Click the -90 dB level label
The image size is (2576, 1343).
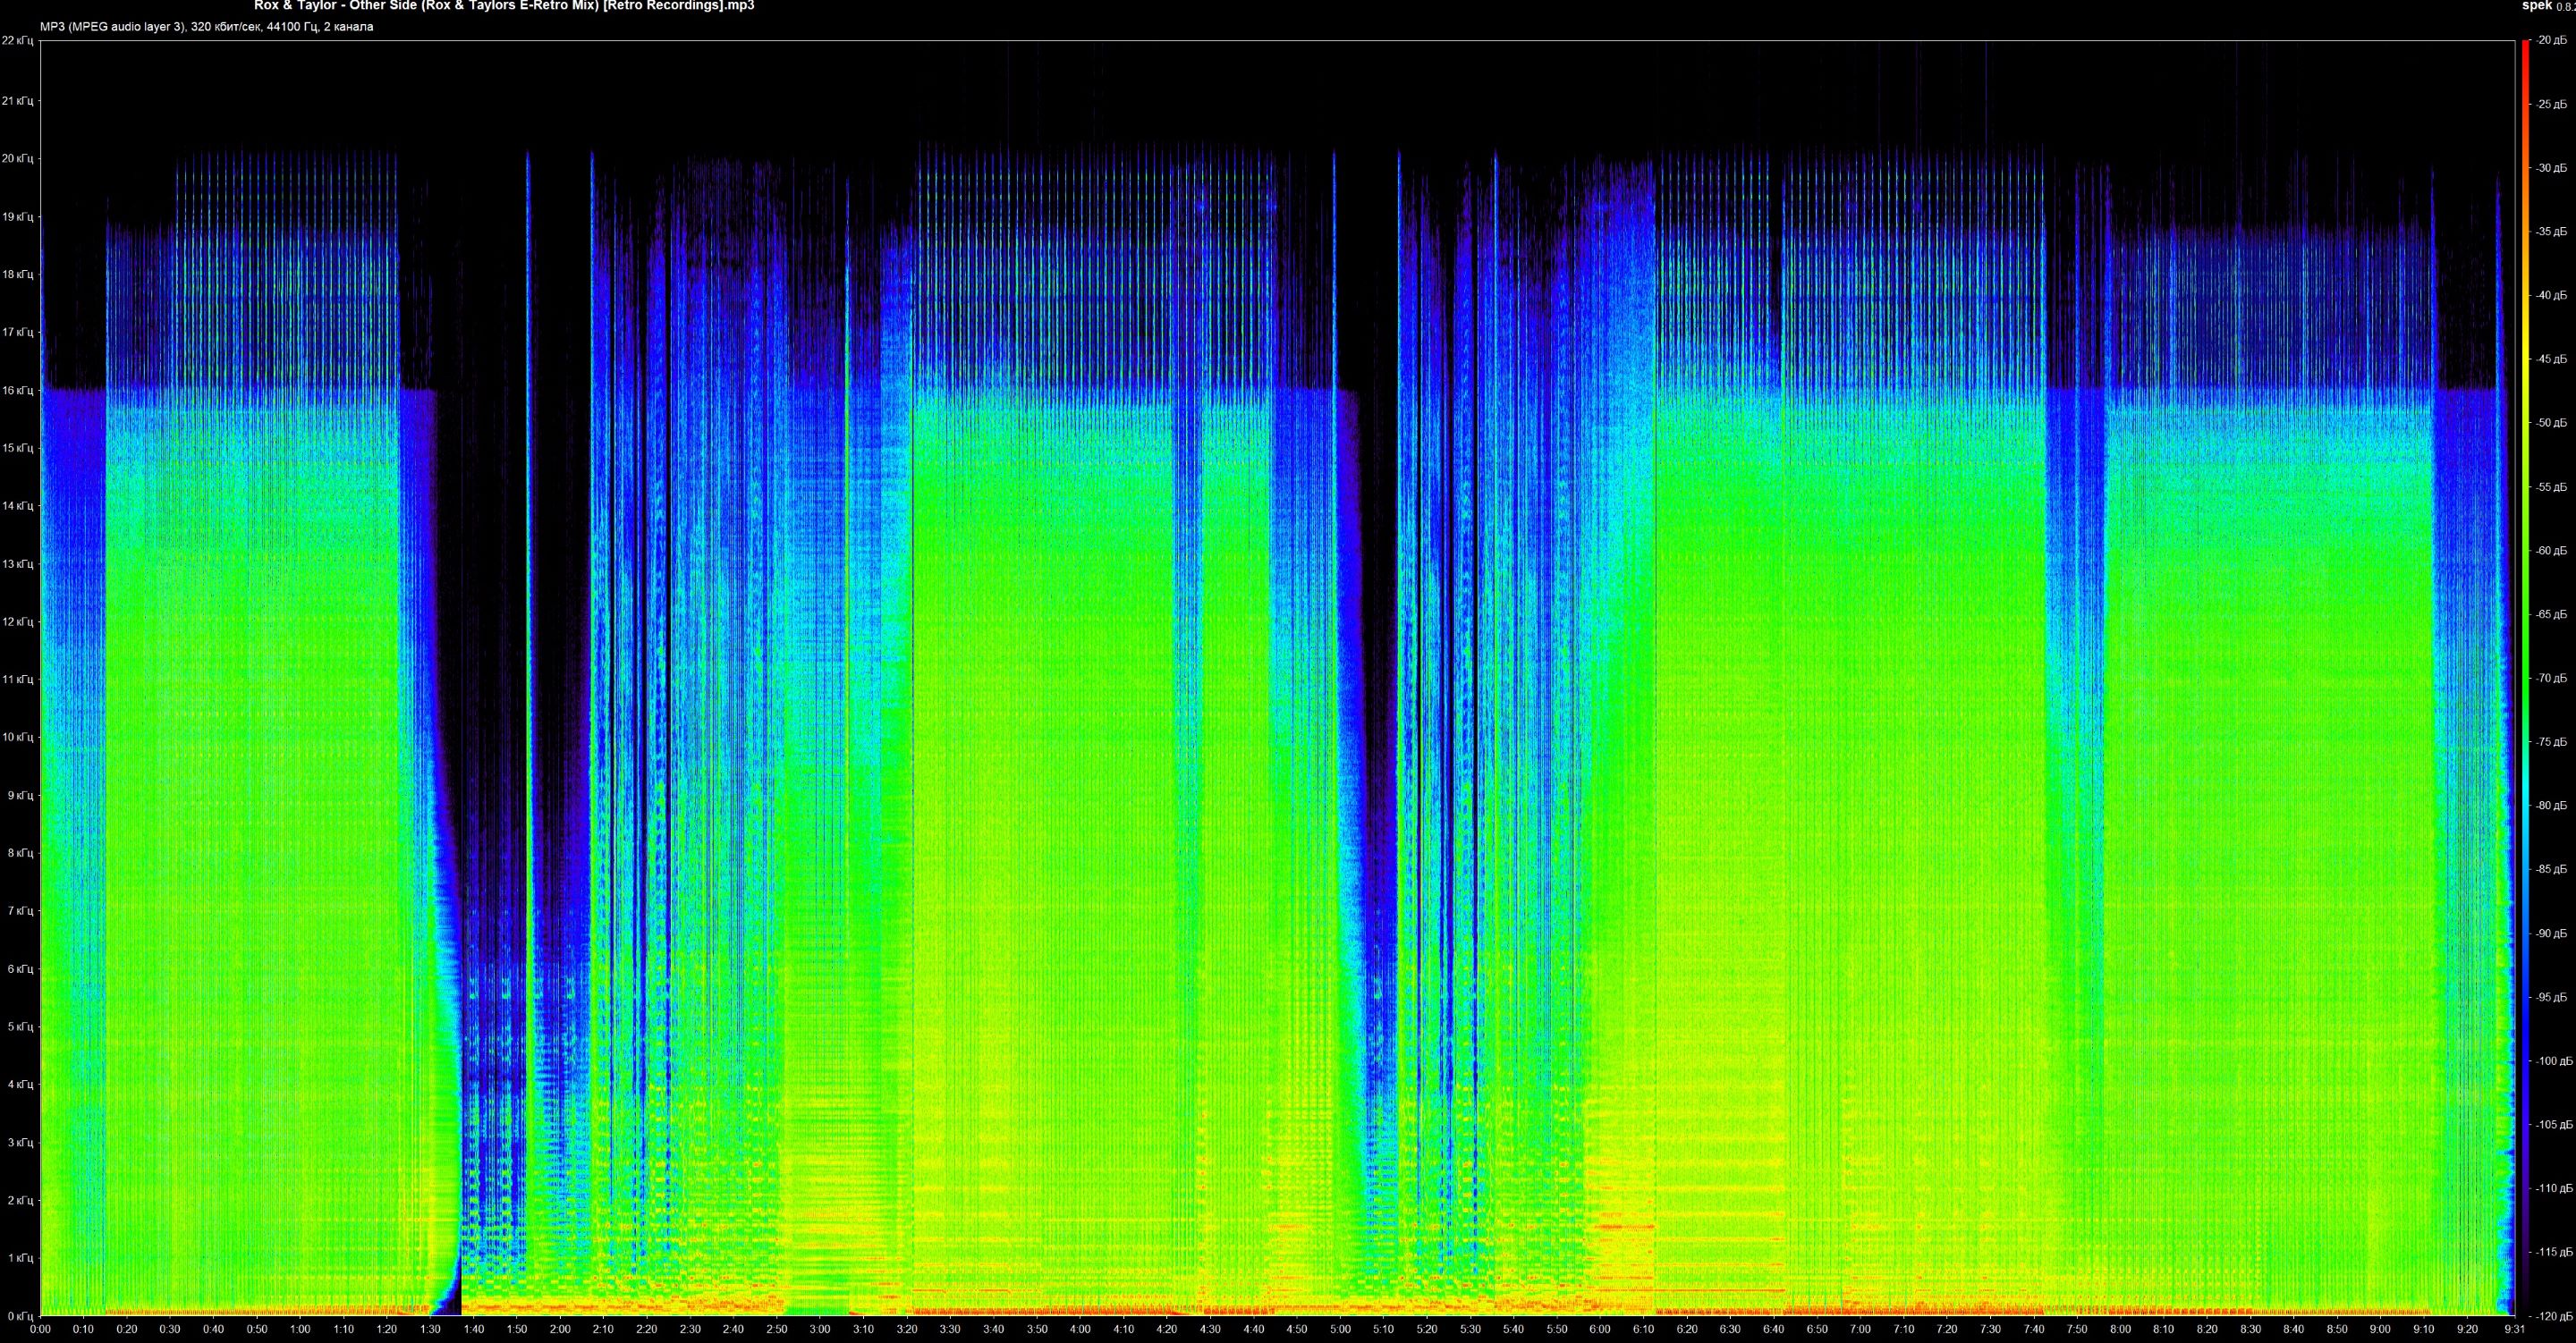[x=2552, y=934]
